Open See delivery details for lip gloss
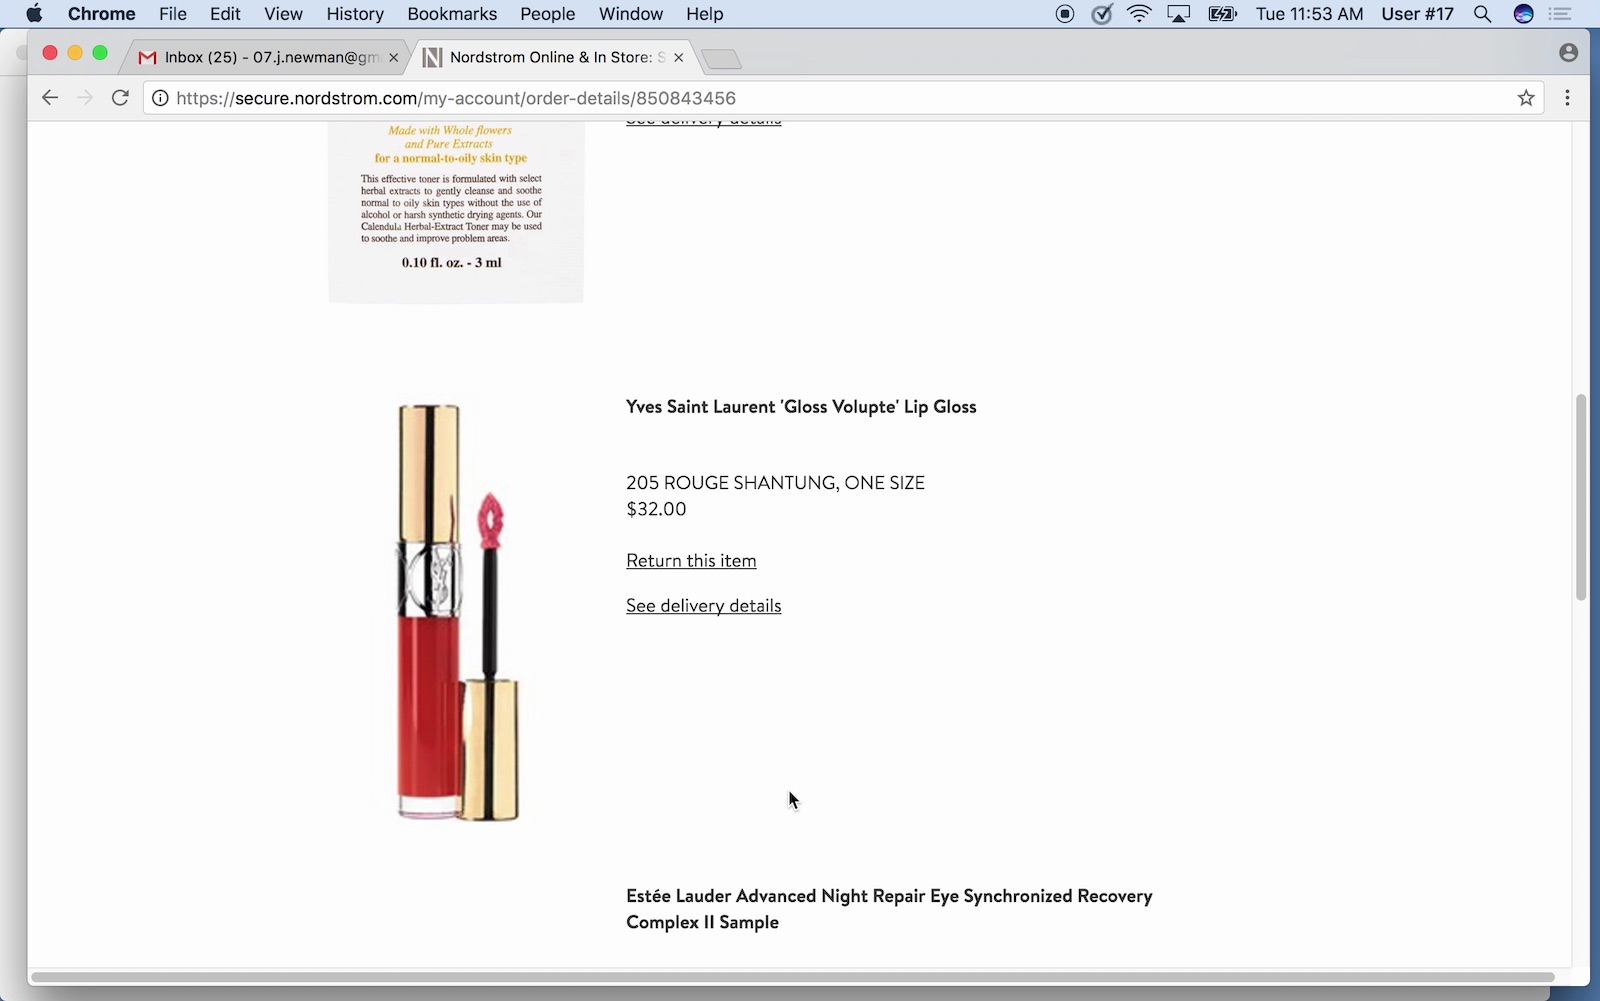 [x=703, y=606]
